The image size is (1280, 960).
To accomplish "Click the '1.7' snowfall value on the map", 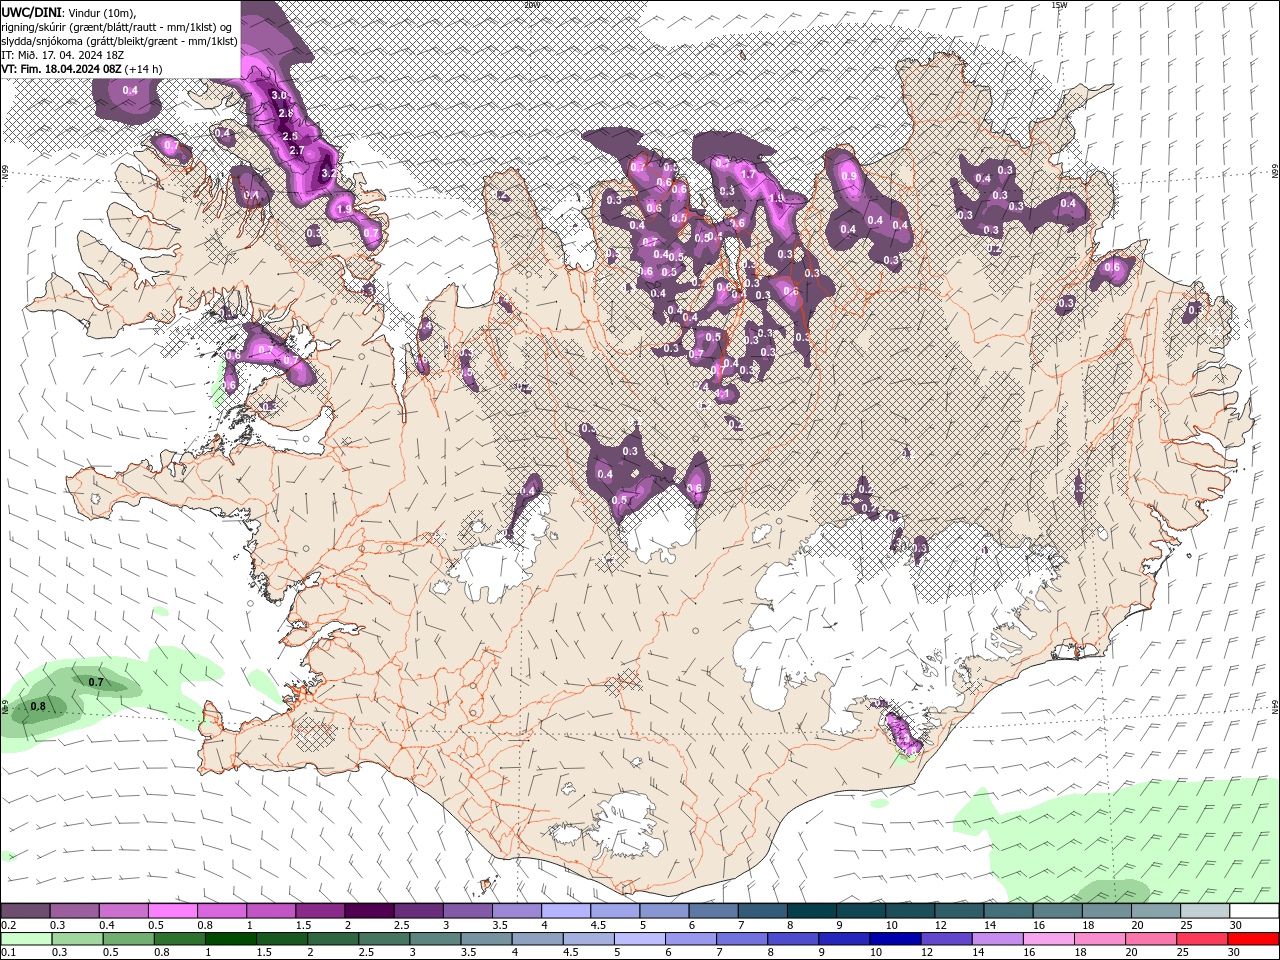I will tap(746, 174).
